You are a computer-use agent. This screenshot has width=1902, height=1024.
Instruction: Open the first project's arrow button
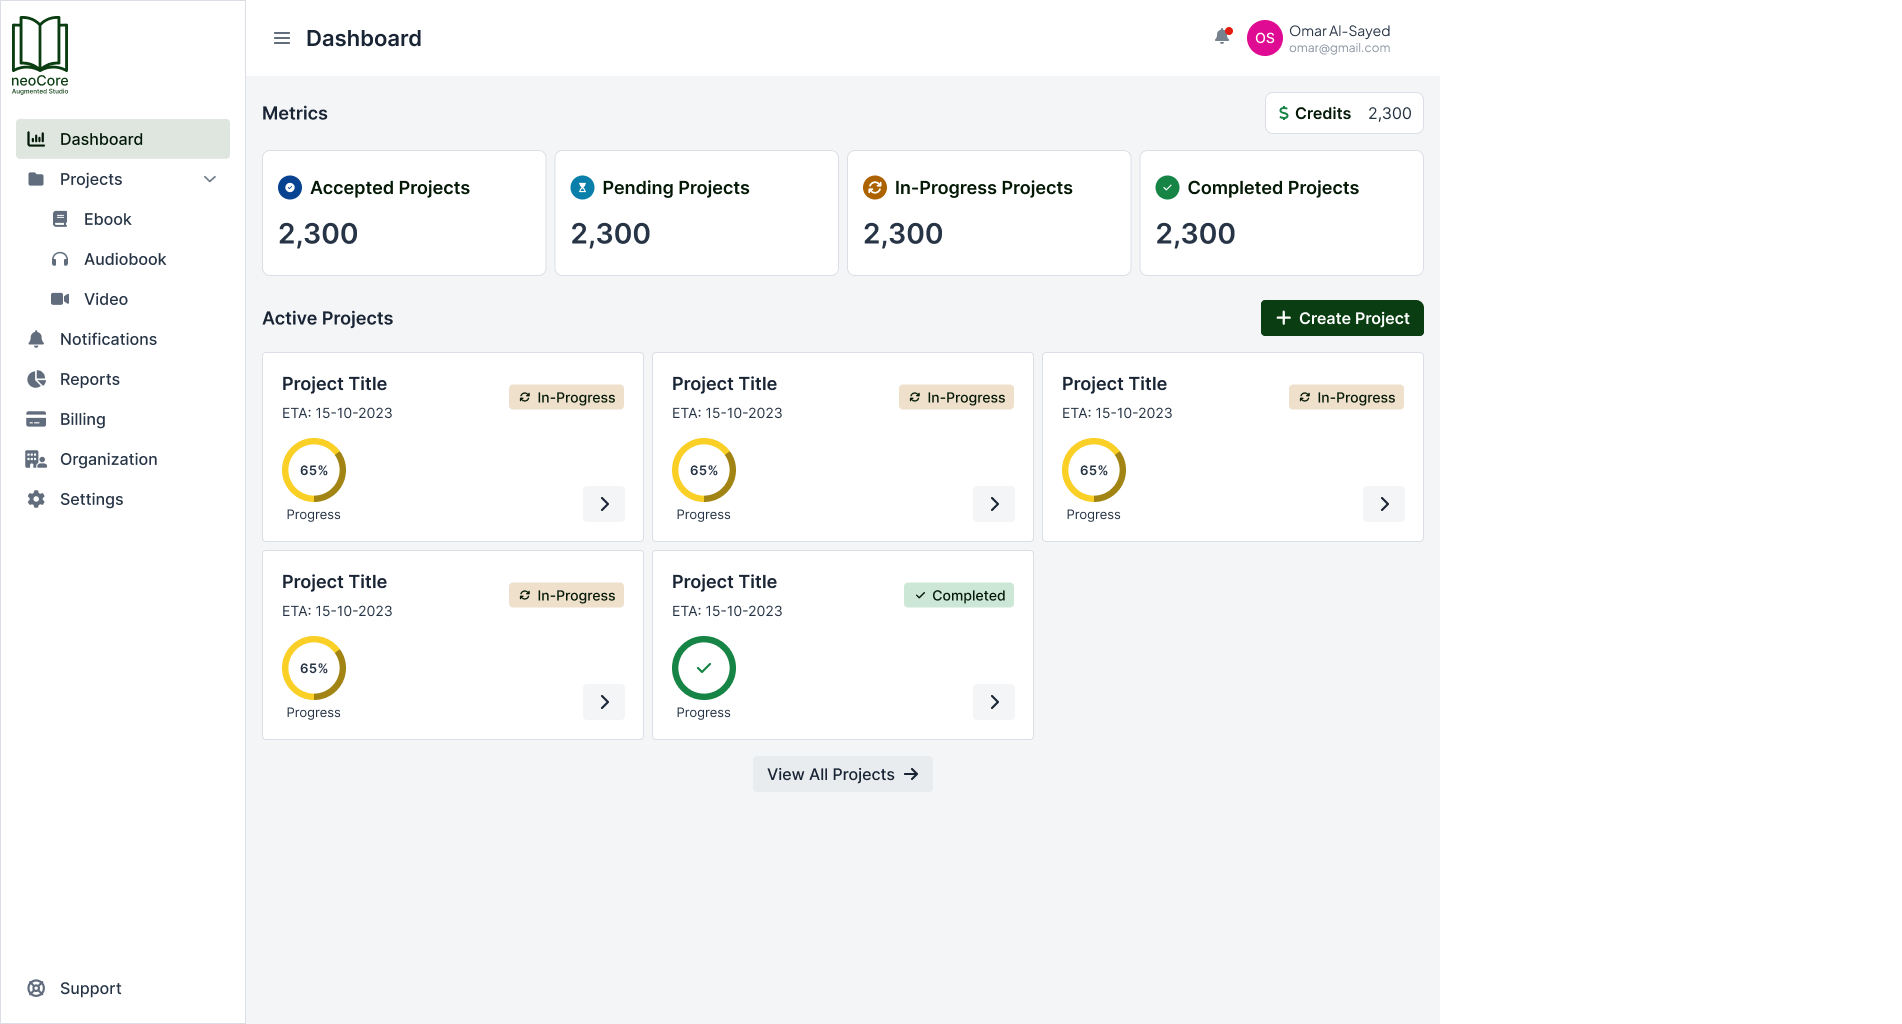click(604, 504)
